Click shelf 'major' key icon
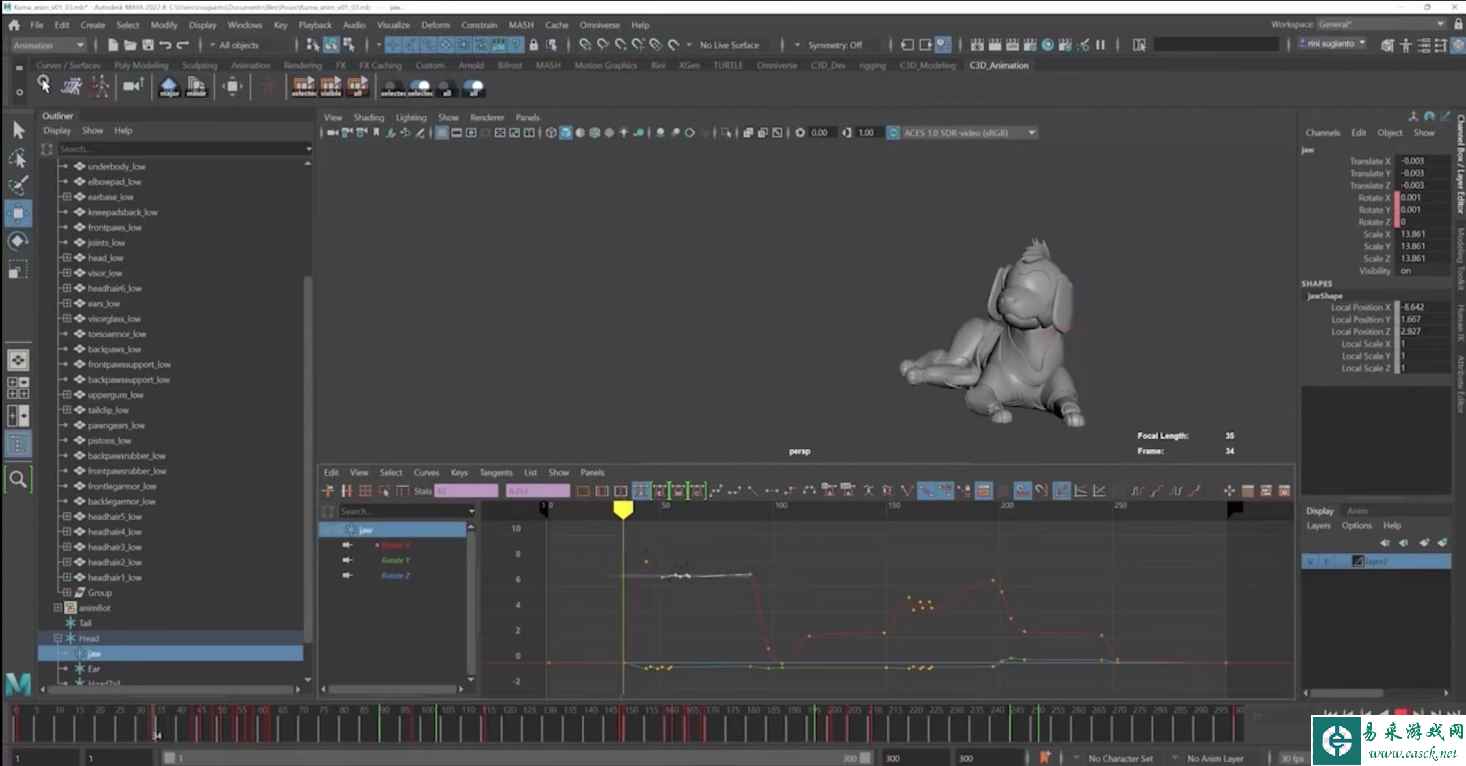1466x766 pixels. 169,87
